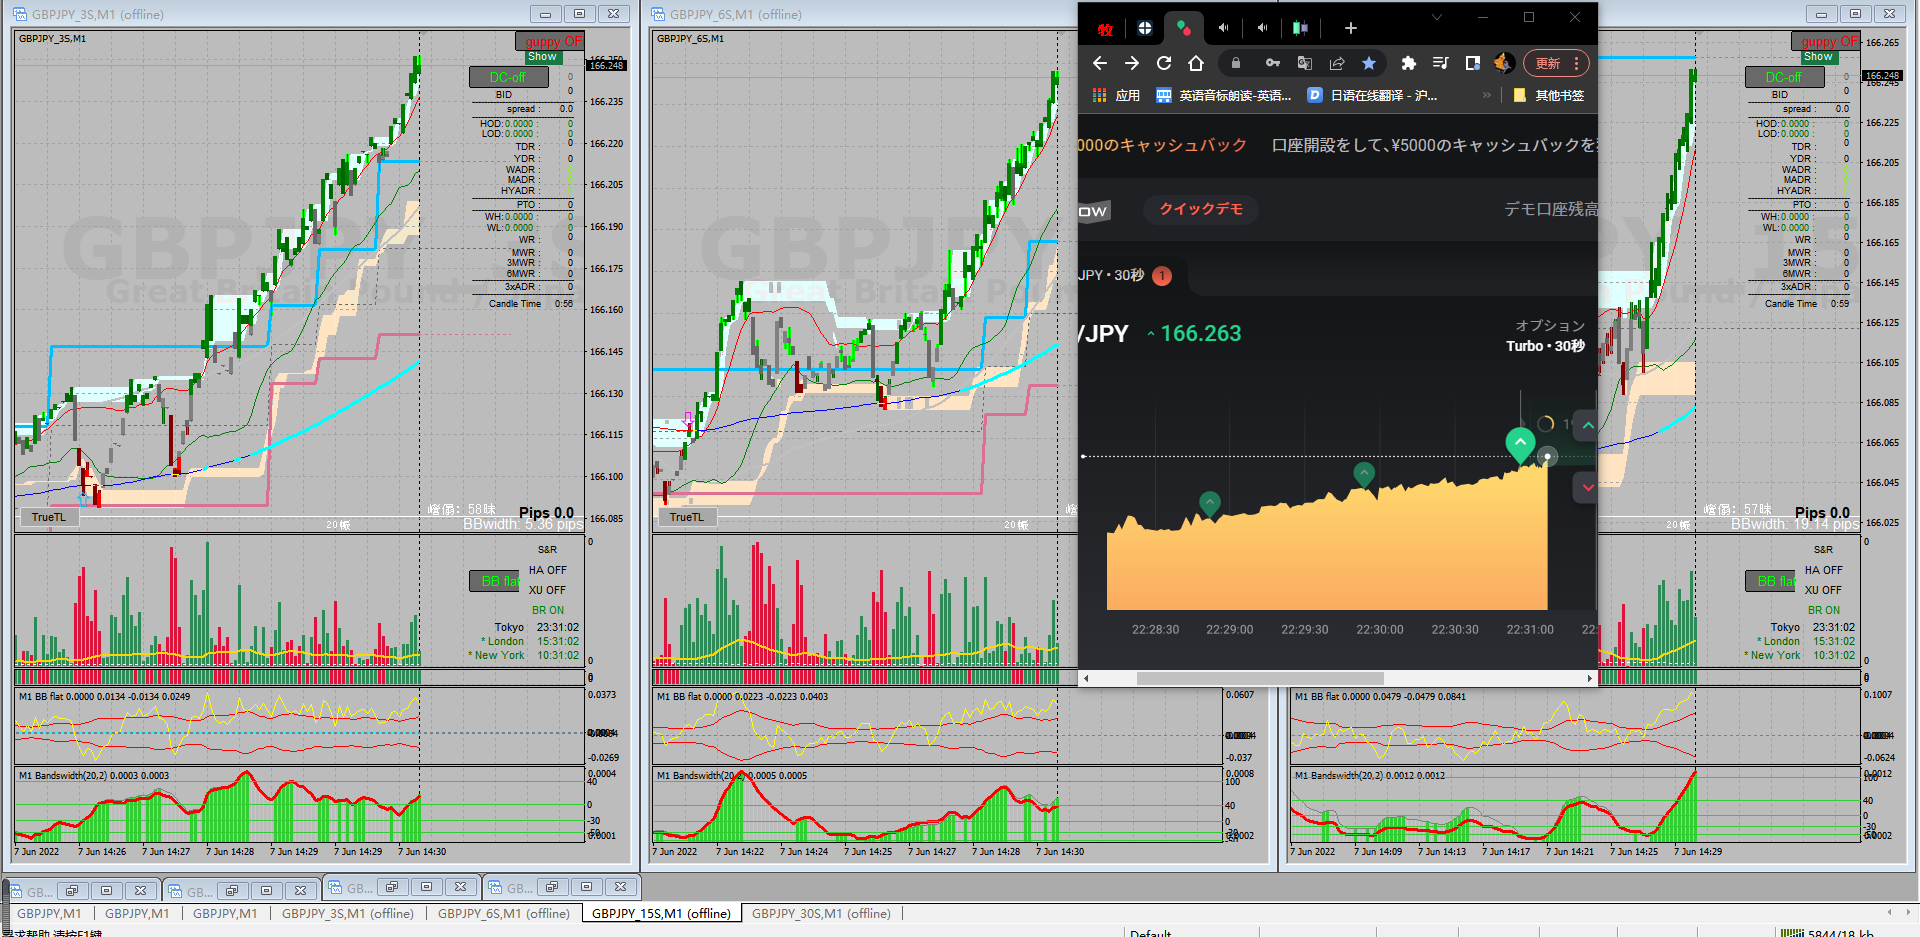Switch to GBPJPY_6S,M1 (offline) chart tab

coord(504,913)
